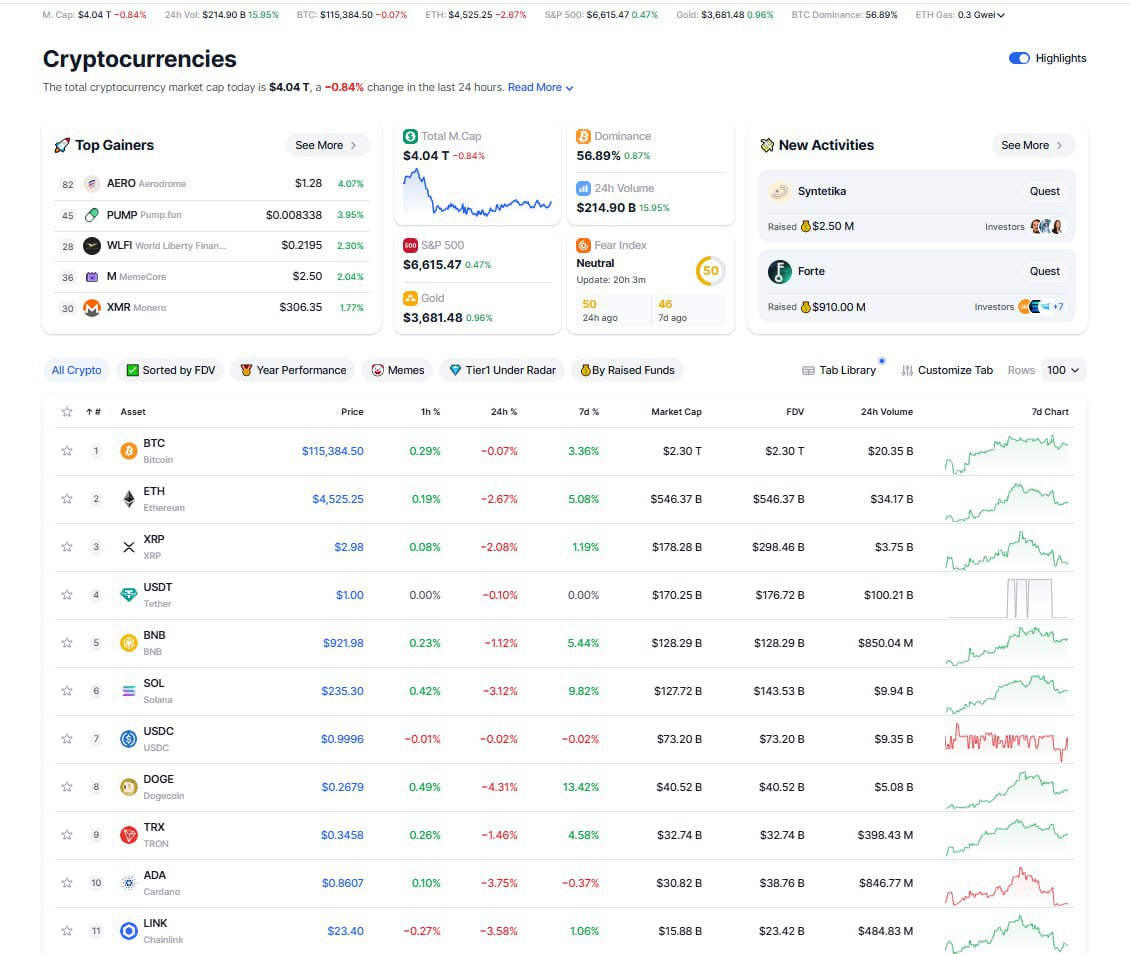This screenshot has width=1130, height=954.
Task: Click the S&P 500 badge icon
Action: [410, 245]
